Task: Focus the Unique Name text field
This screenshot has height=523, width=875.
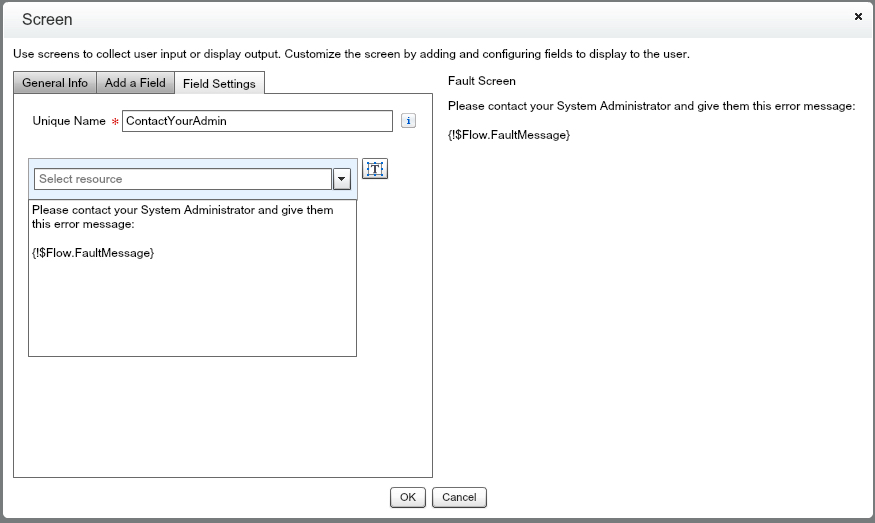Action: point(257,121)
